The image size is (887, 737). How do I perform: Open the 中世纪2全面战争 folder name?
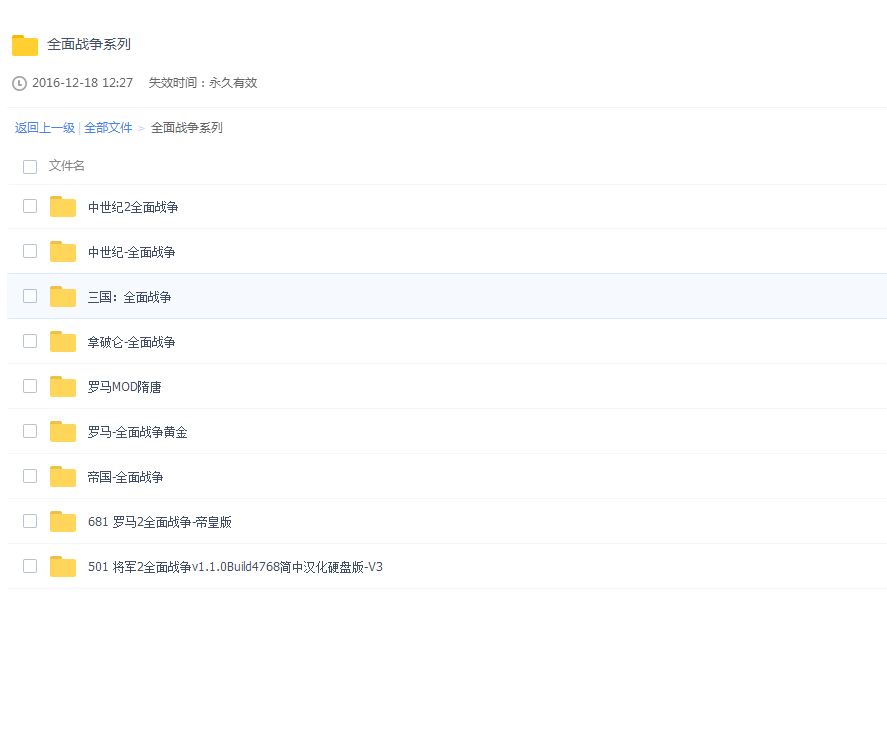tap(133, 207)
